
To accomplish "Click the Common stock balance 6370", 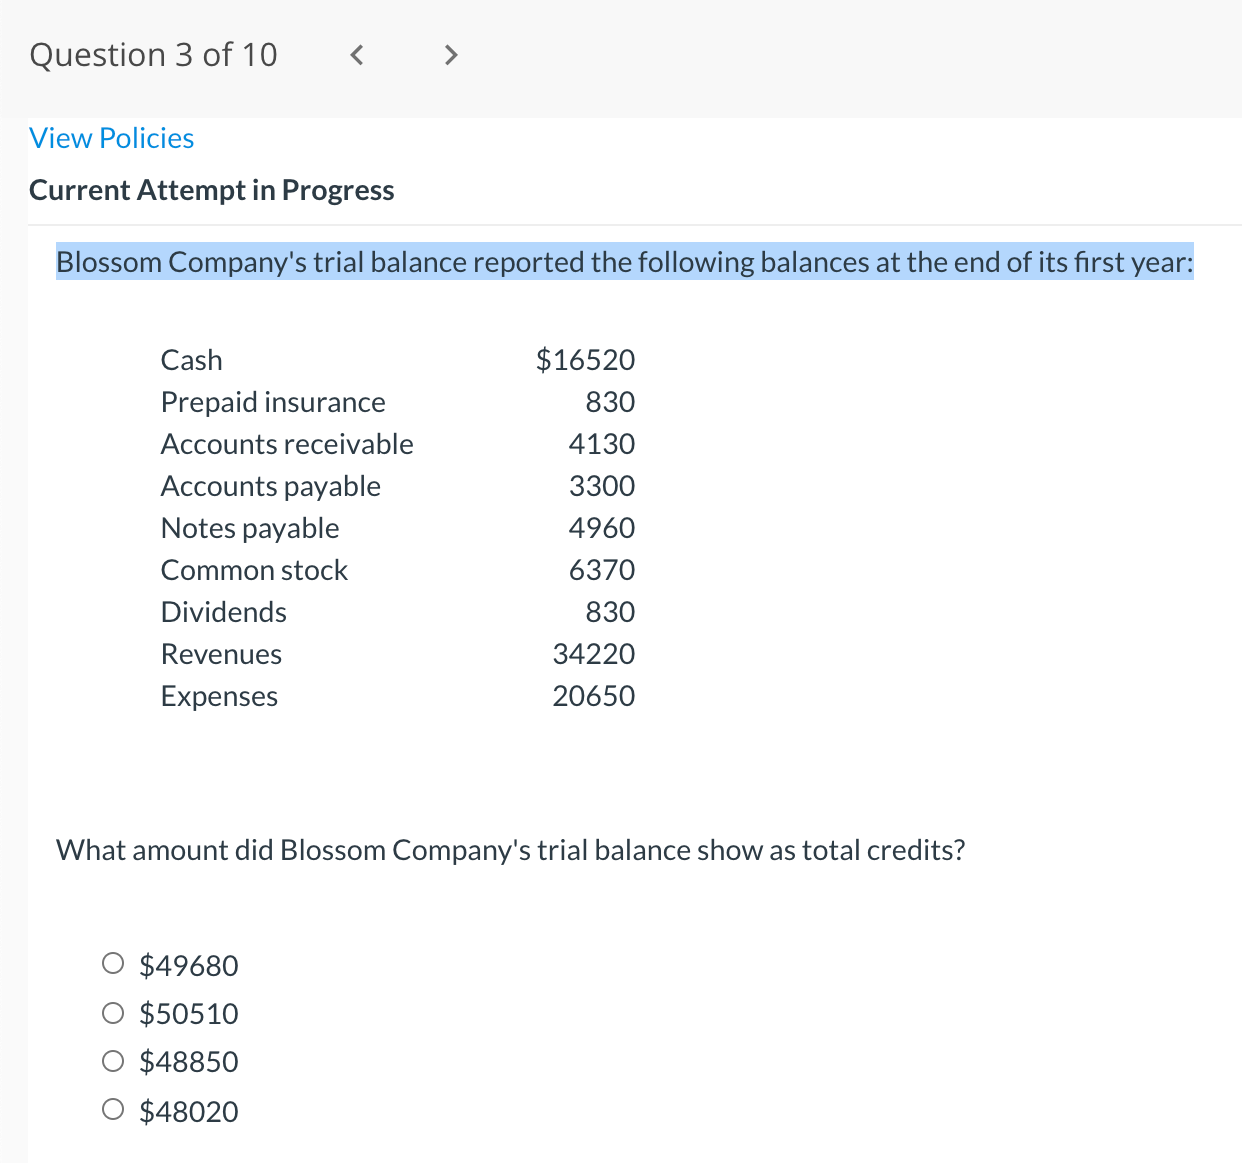I will [x=602, y=570].
